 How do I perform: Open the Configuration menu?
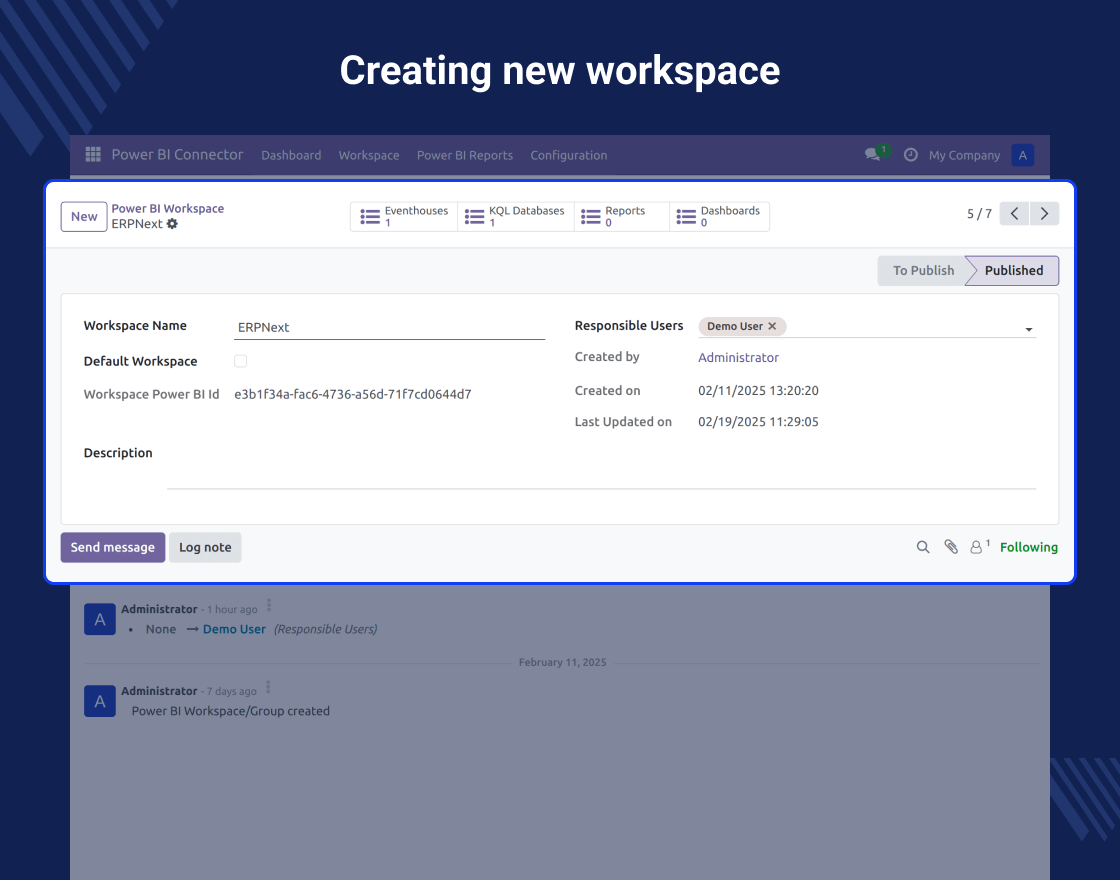point(568,155)
